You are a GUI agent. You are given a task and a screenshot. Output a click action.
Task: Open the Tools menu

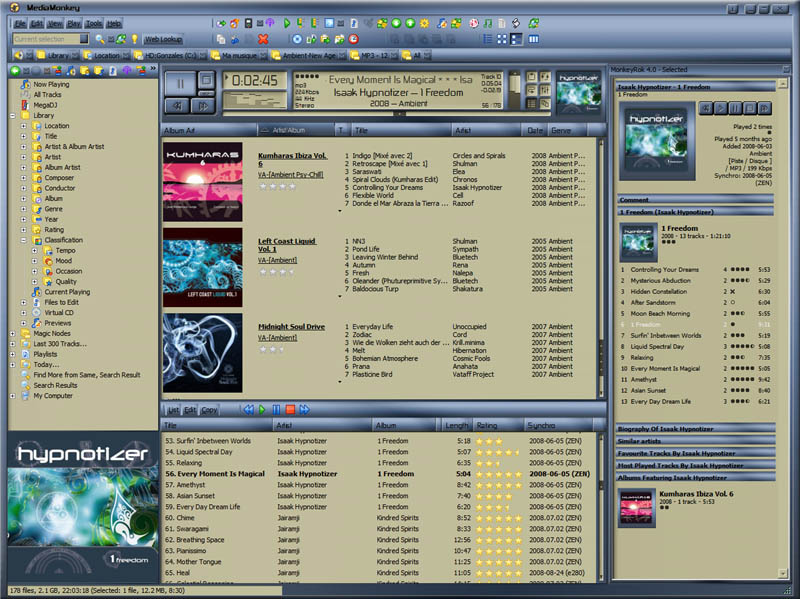93,23
